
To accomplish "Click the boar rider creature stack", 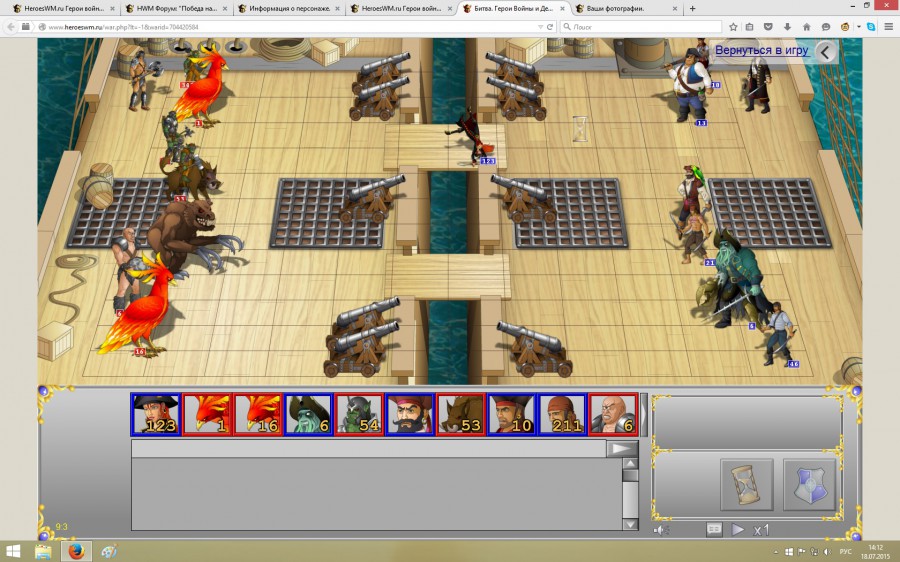I will tap(189, 172).
